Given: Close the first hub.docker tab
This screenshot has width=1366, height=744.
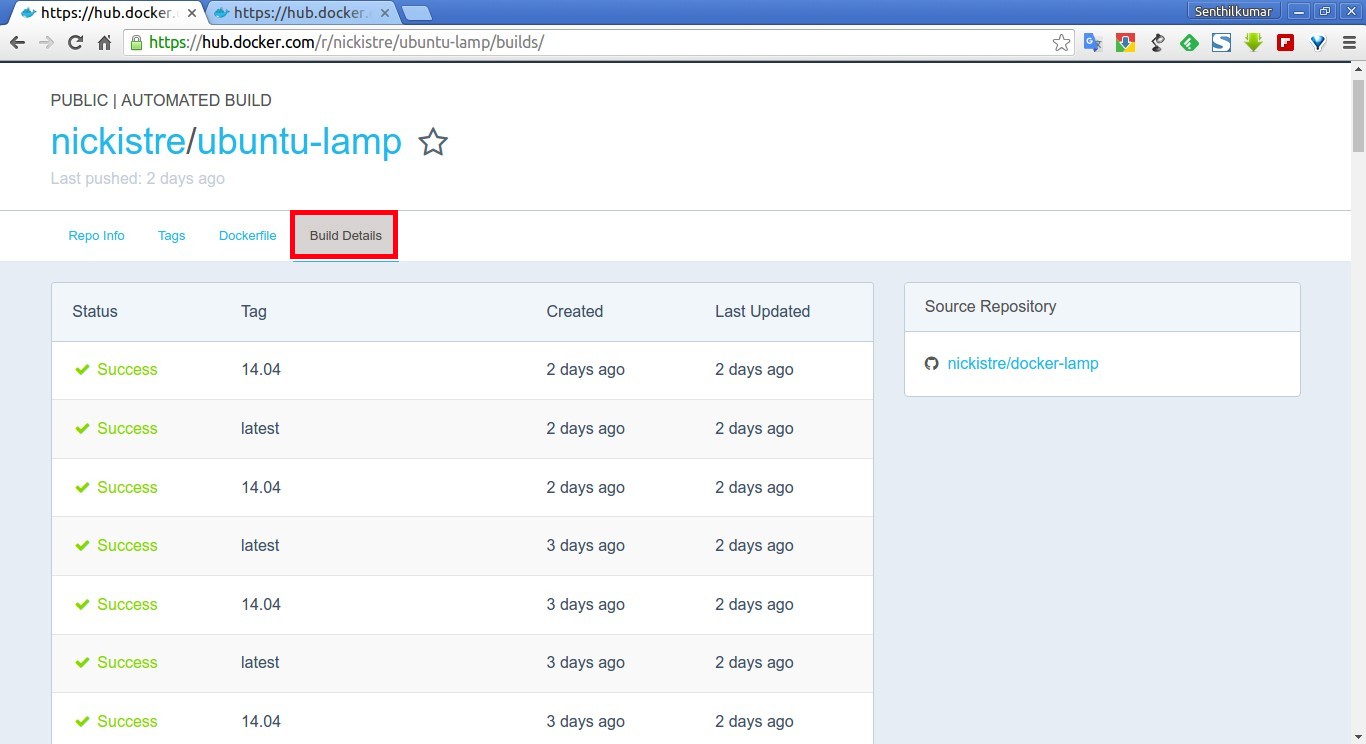Looking at the screenshot, I should (x=192, y=14).
